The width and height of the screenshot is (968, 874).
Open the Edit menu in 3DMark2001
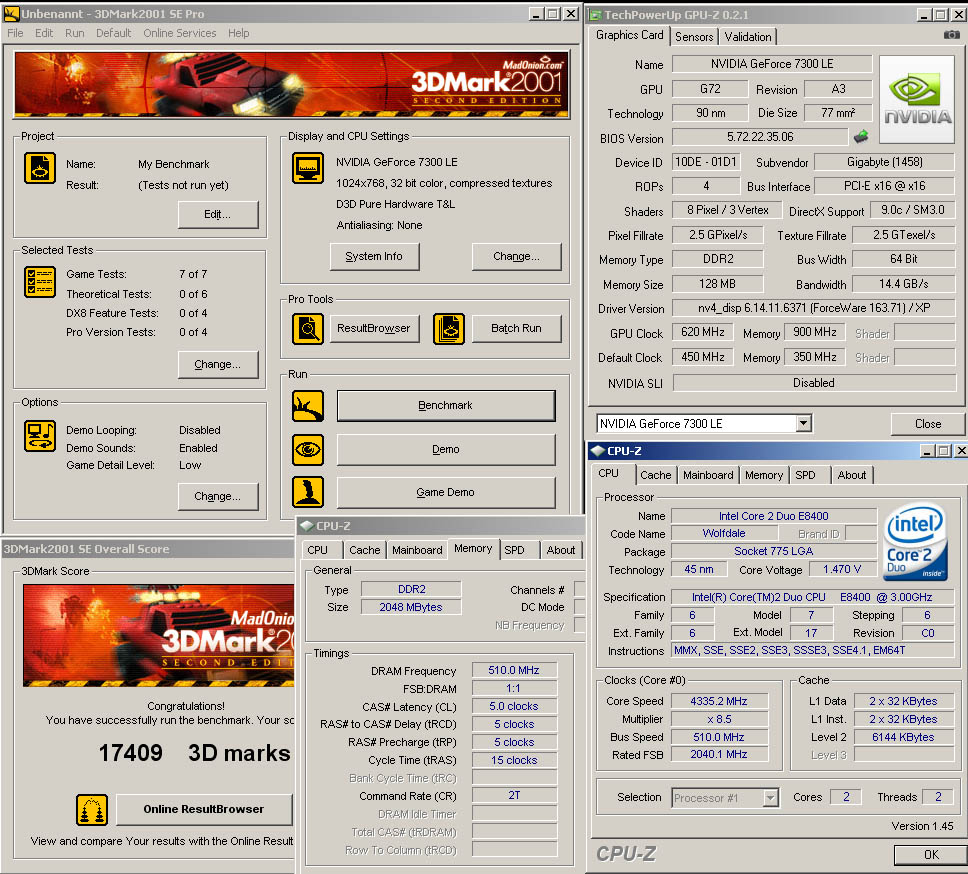pyautogui.click(x=44, y=33)
